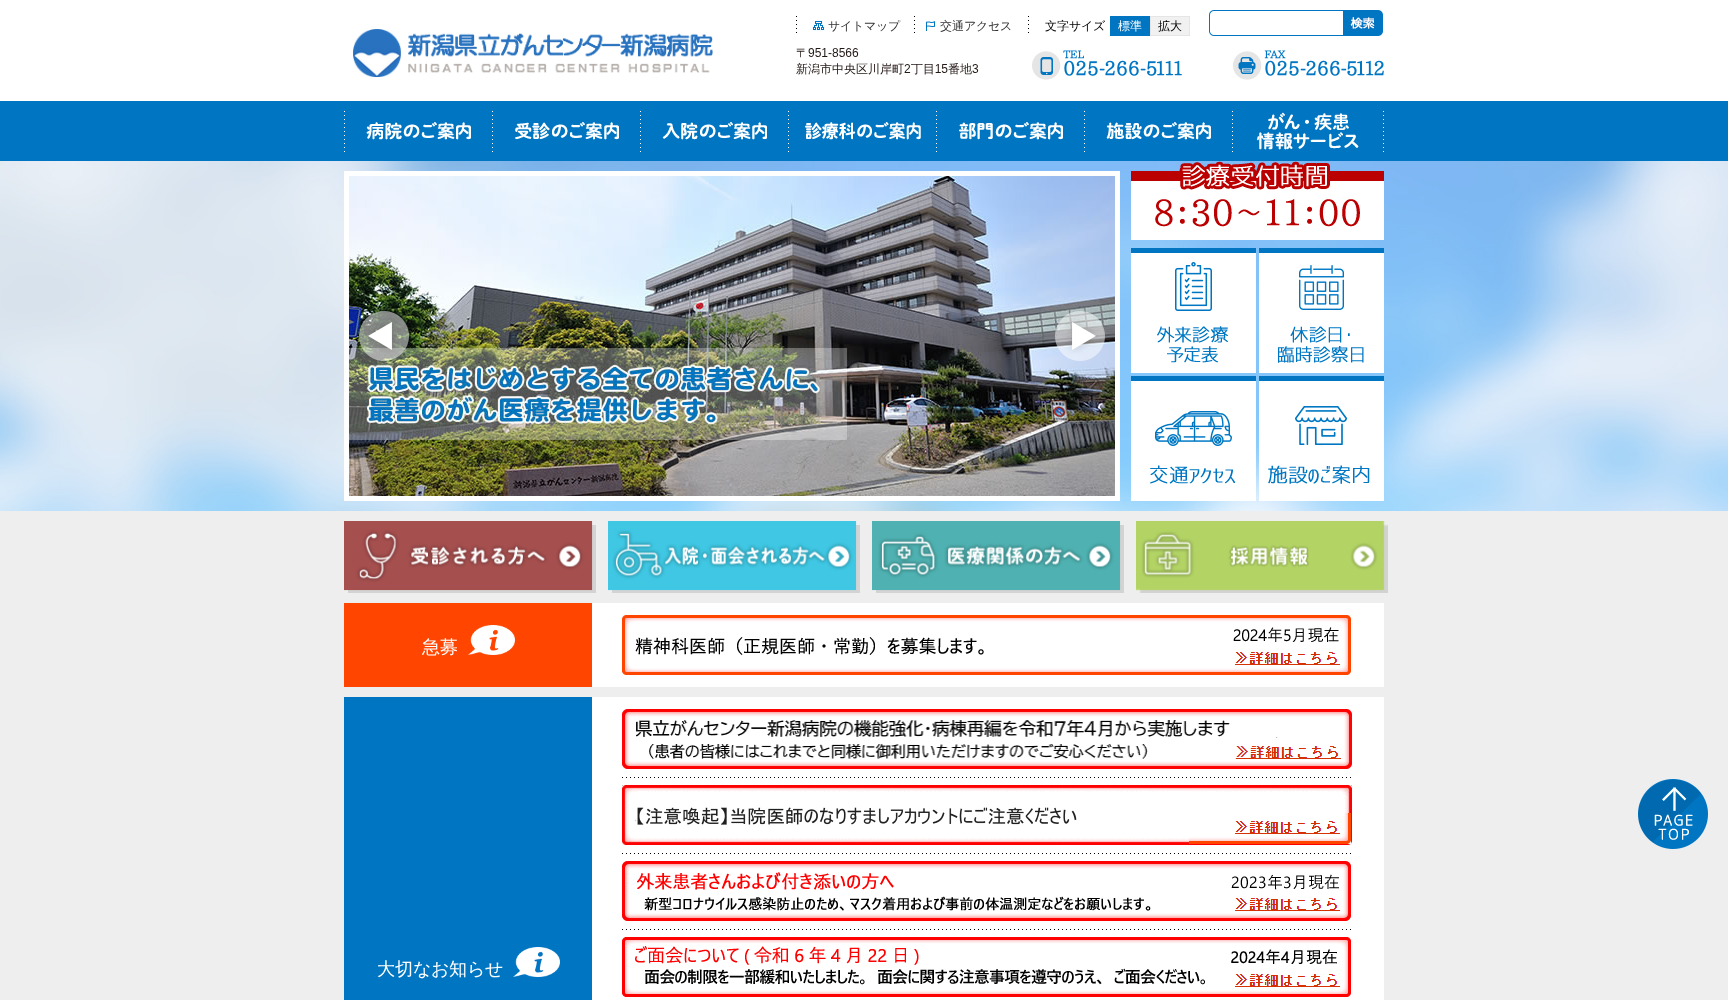Click the 施設のご案内 building icon
1728x1000 pixels.
pos(1322,428)
